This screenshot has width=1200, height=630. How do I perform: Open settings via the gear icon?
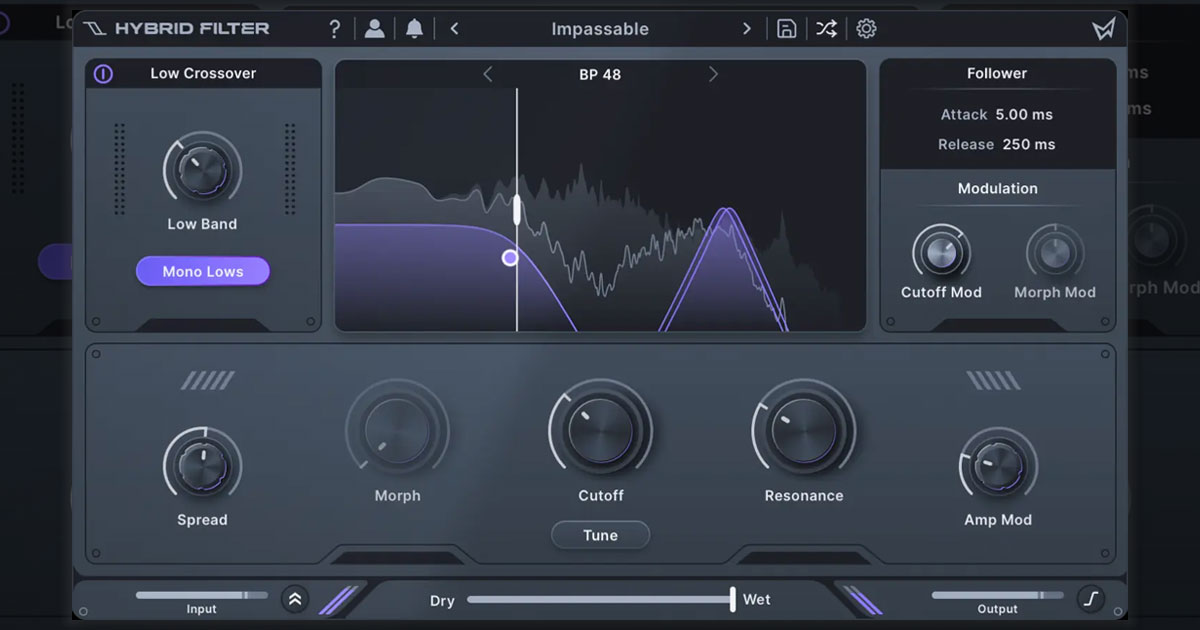click(866, 29)
